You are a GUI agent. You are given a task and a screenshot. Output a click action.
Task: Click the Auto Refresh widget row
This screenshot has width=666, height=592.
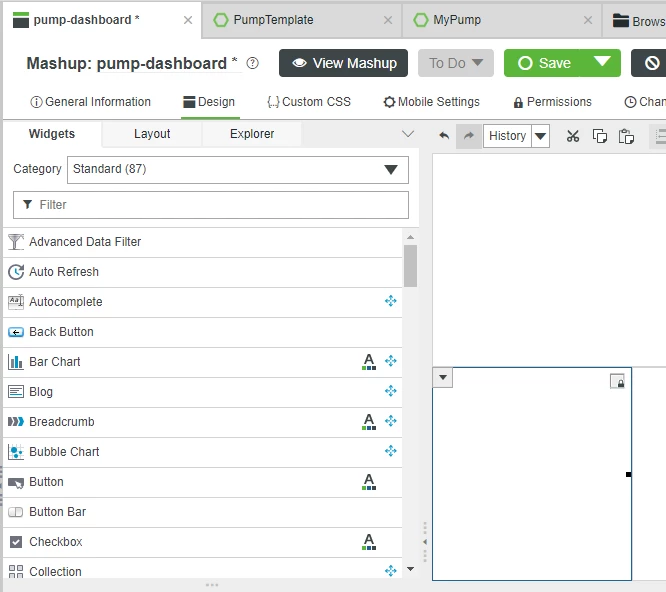pos(203,272)
